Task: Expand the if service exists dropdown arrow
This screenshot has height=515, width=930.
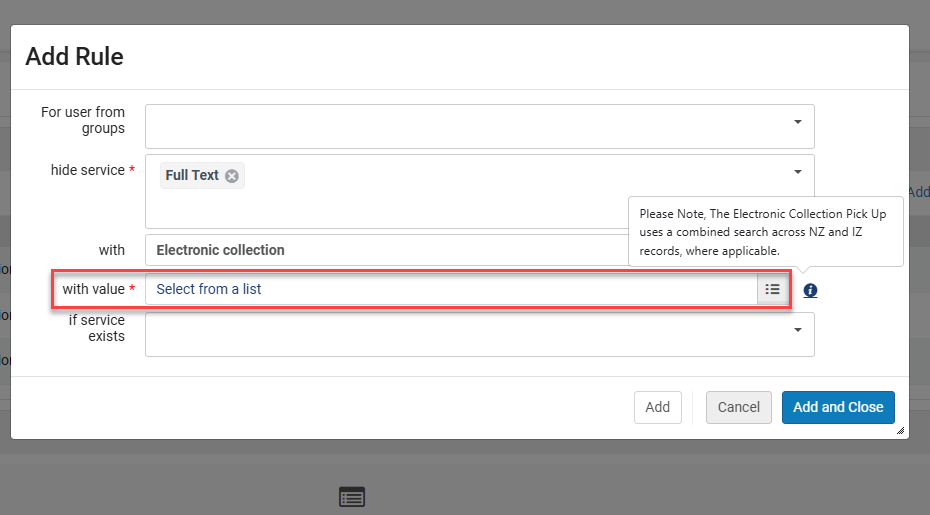Action: click(x=797, y=329)
